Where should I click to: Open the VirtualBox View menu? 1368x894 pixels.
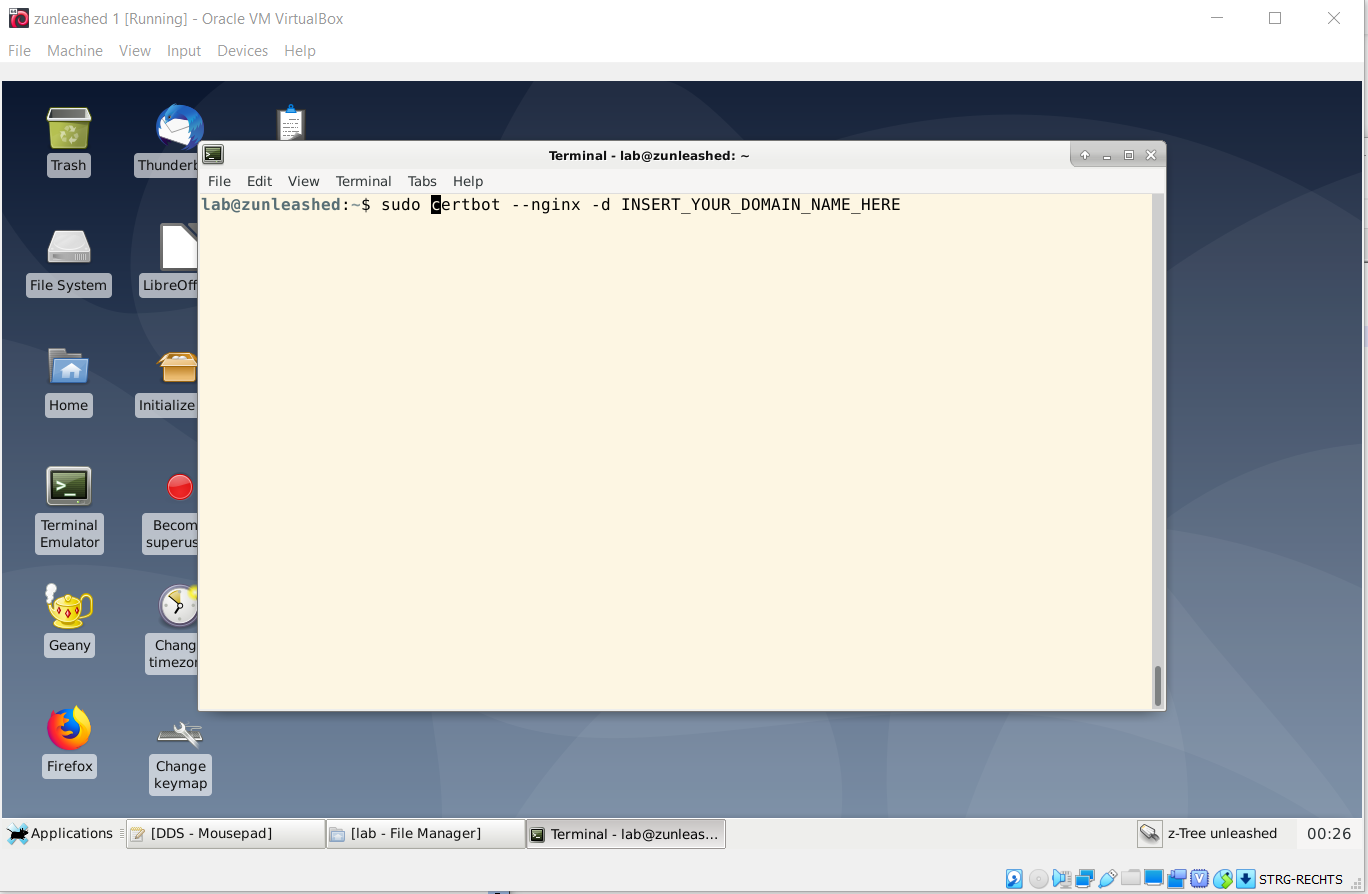coord(135,51)
